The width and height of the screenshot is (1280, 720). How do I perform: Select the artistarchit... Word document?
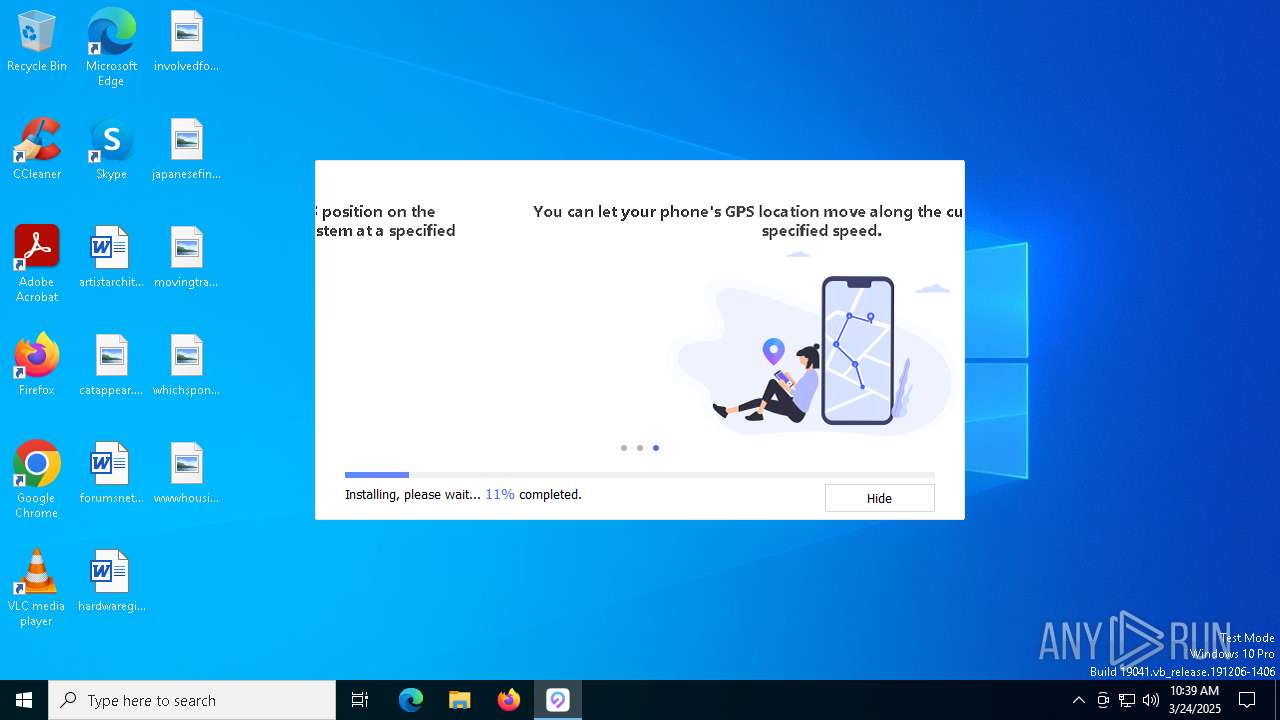click(x=111, y=258)
